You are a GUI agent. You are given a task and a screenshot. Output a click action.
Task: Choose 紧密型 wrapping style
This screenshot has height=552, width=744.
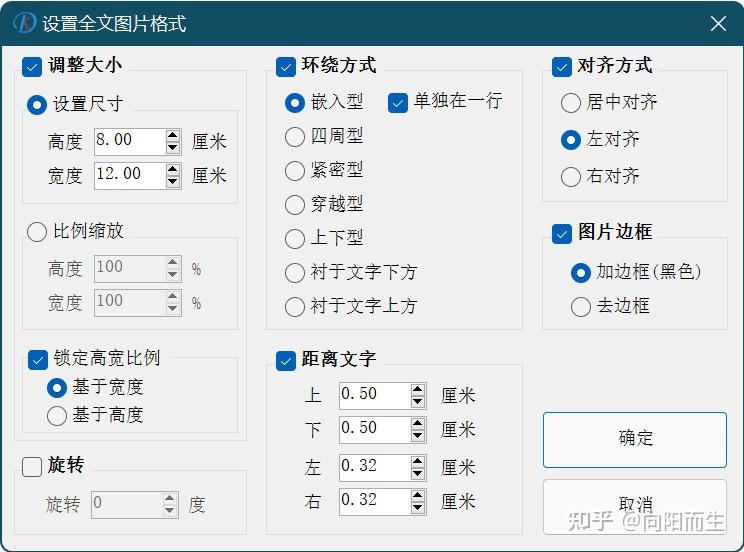tap(295, 171)
